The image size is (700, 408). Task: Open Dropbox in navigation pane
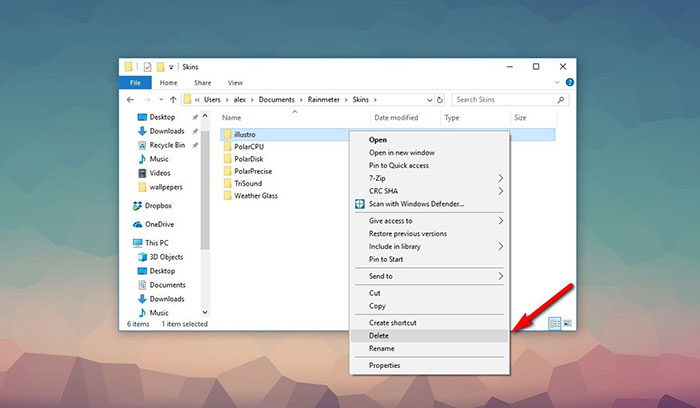[158, 206]
